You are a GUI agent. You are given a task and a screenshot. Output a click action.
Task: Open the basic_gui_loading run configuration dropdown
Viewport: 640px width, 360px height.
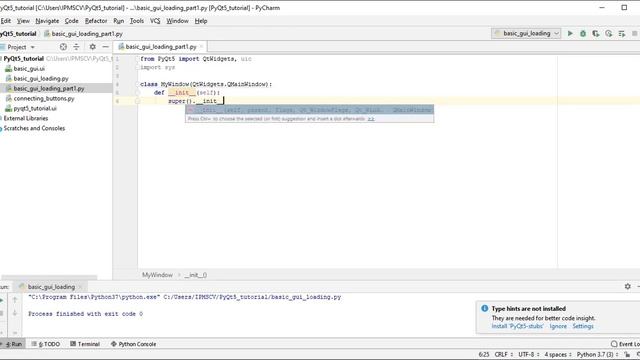(526, 33)
